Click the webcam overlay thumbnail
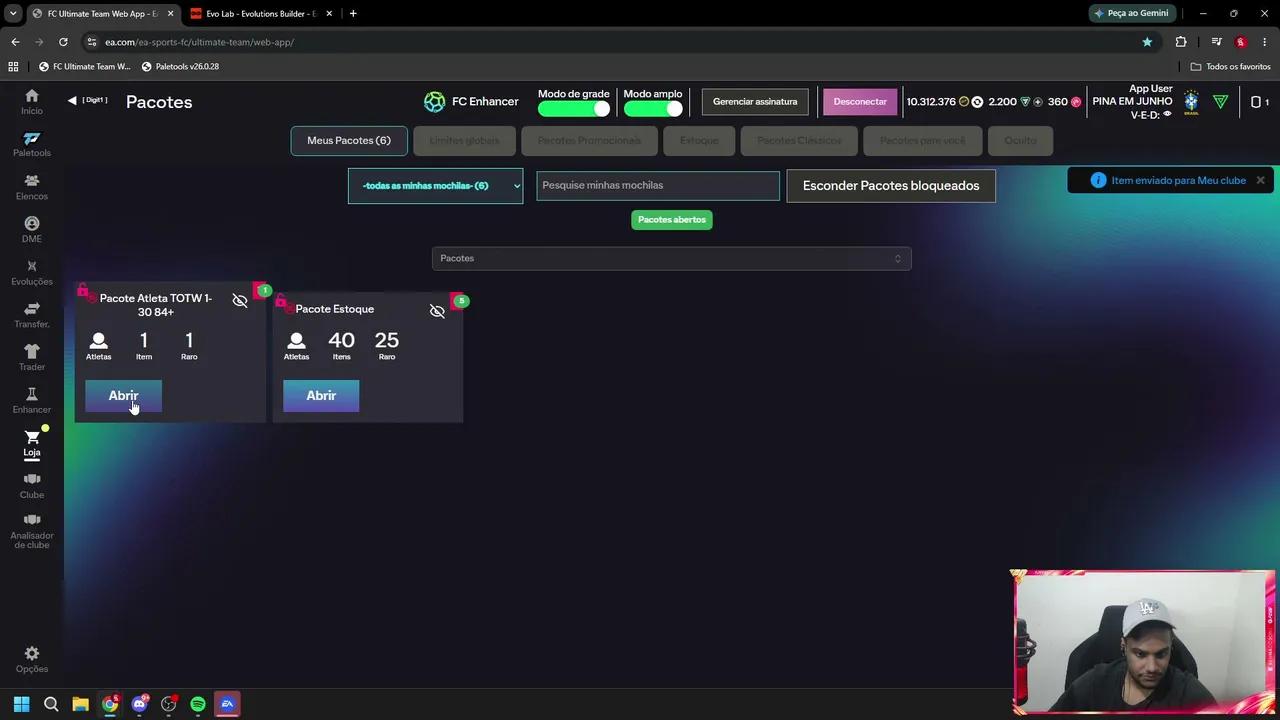Image resolution: width=1280 pixels, height=720 pixels. tap(1144, 643)
